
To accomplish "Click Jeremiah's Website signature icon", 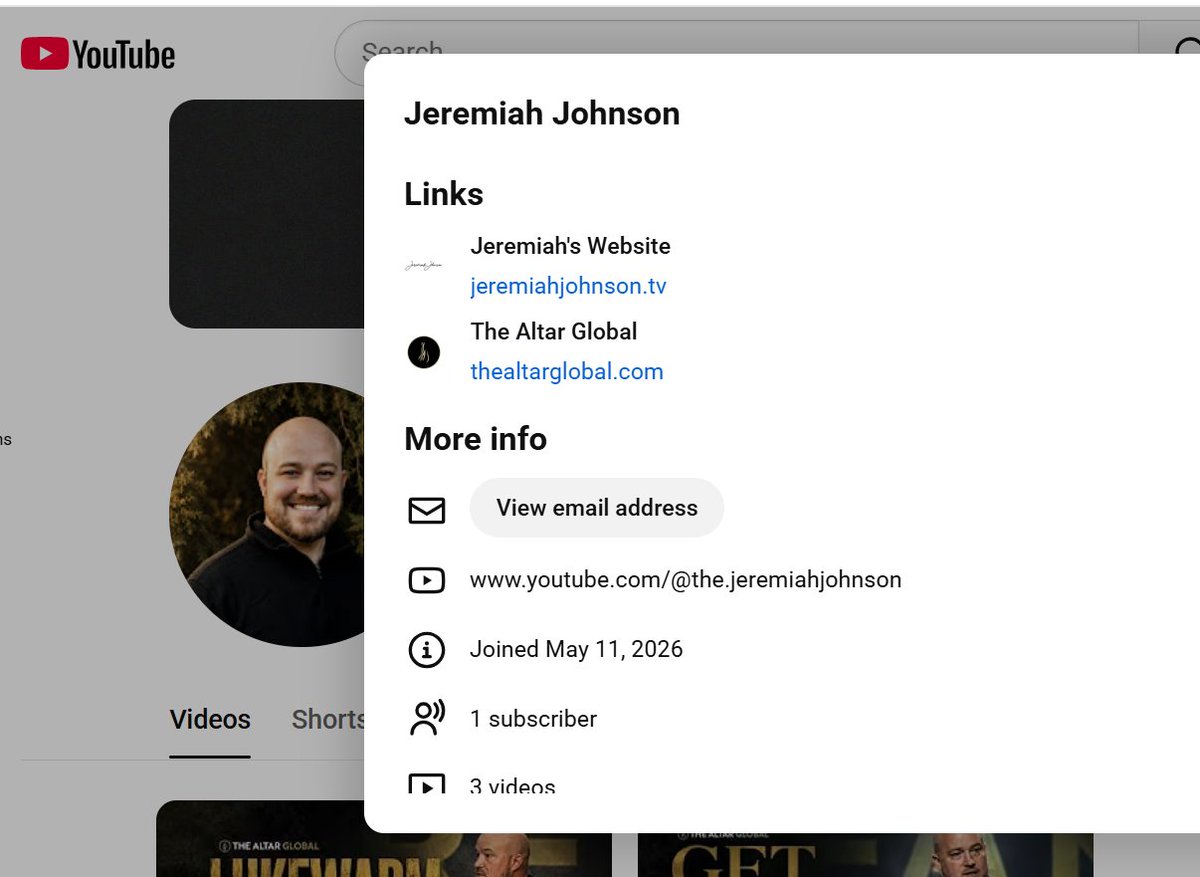I will (424, 266).
